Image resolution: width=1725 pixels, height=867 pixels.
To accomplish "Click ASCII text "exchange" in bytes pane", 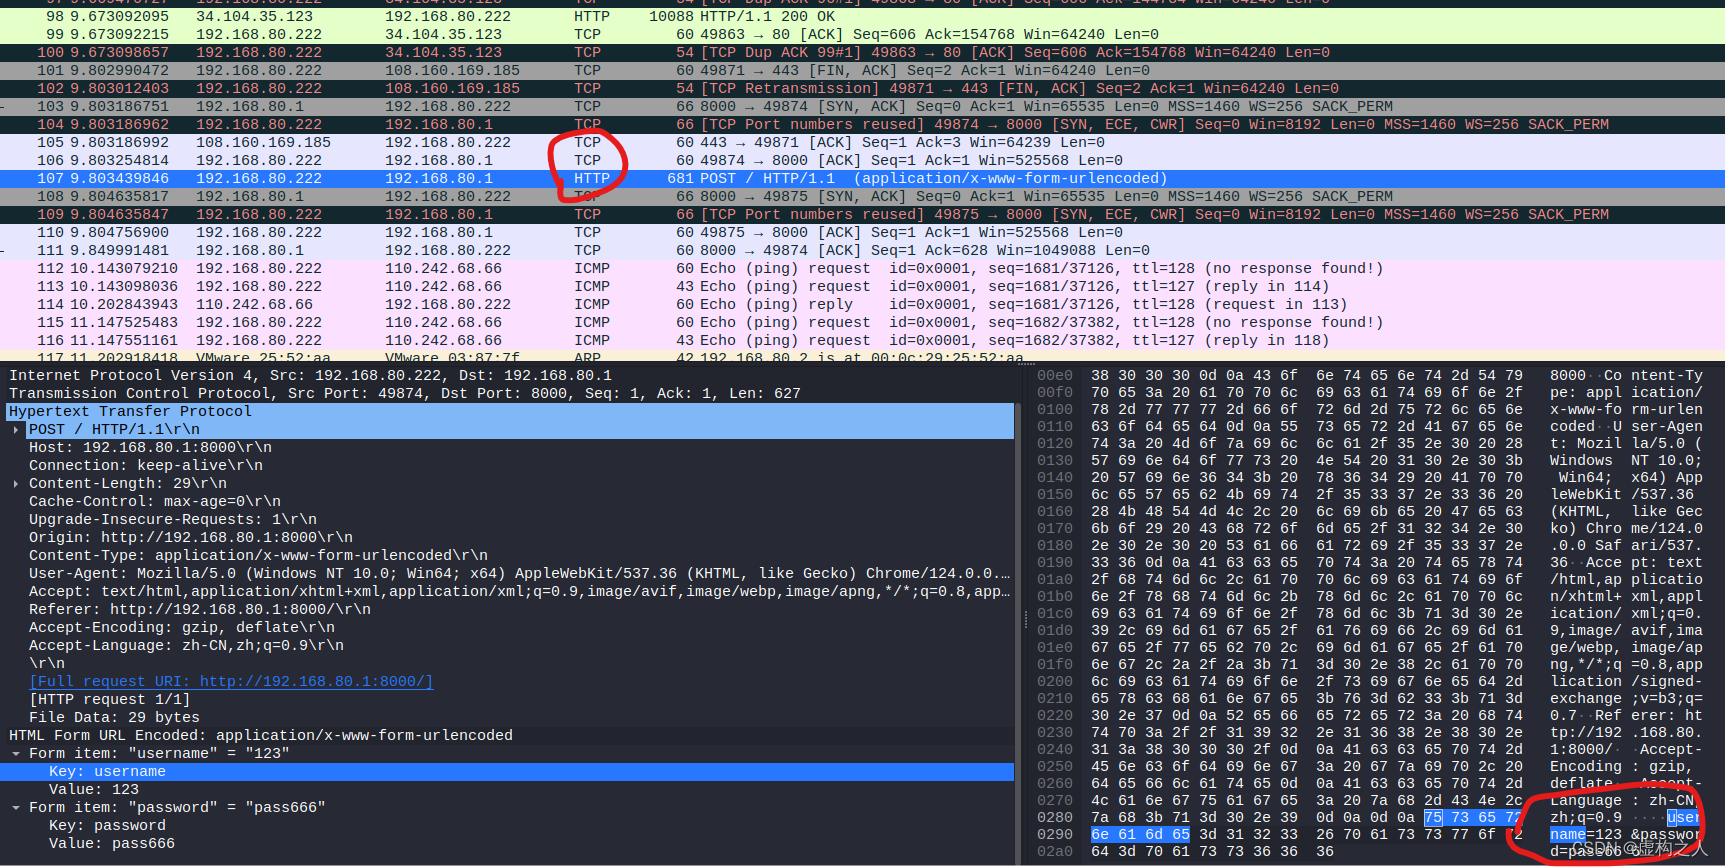I will [1586, 698].
